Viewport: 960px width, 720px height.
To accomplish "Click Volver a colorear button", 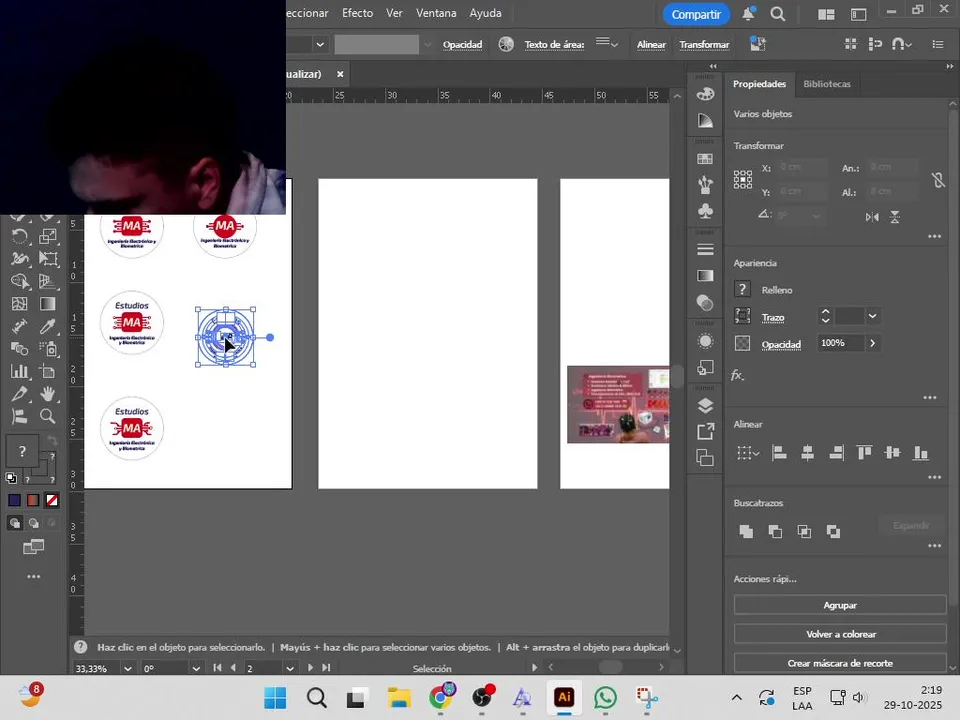I will coord(840,634).
